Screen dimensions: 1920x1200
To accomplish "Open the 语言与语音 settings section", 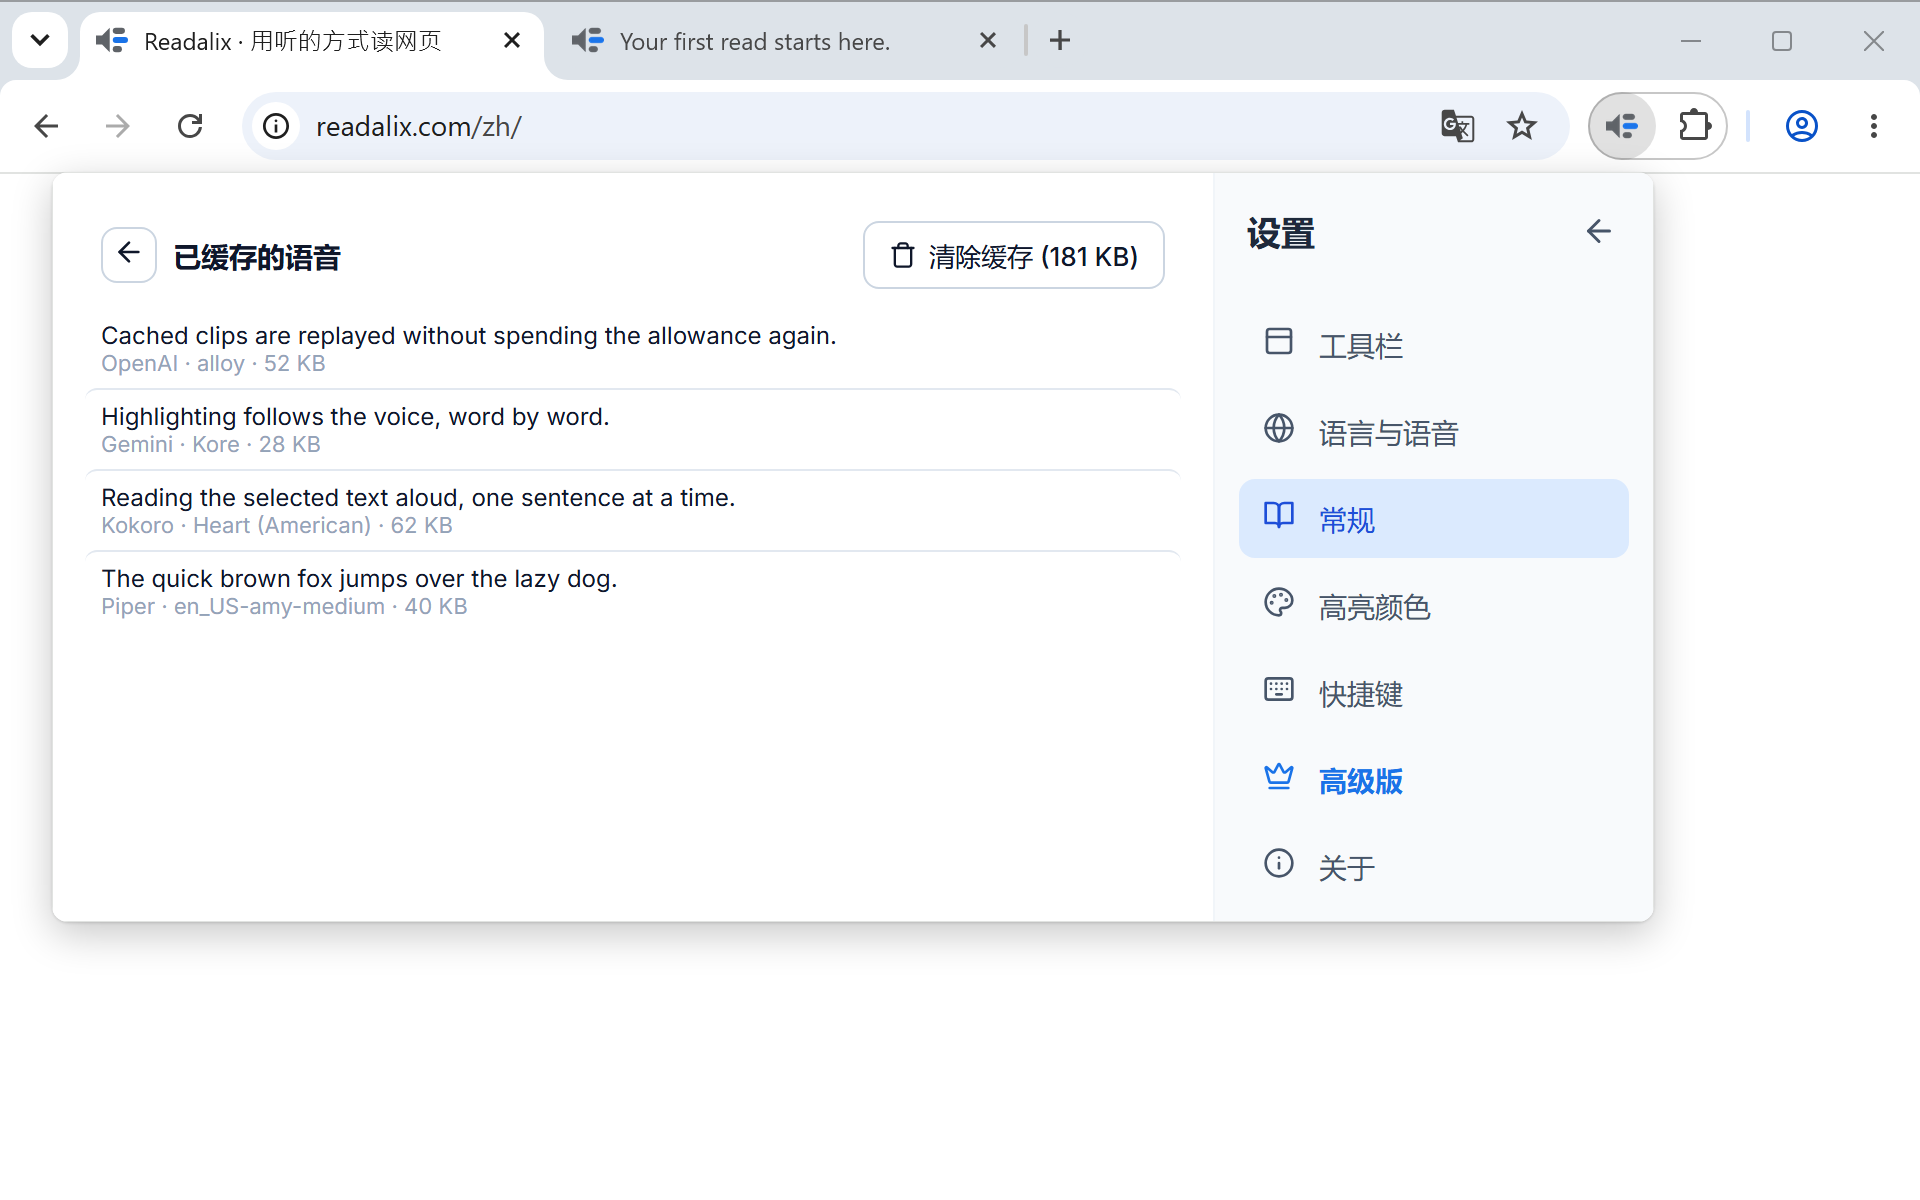I will click(1433, 432).
